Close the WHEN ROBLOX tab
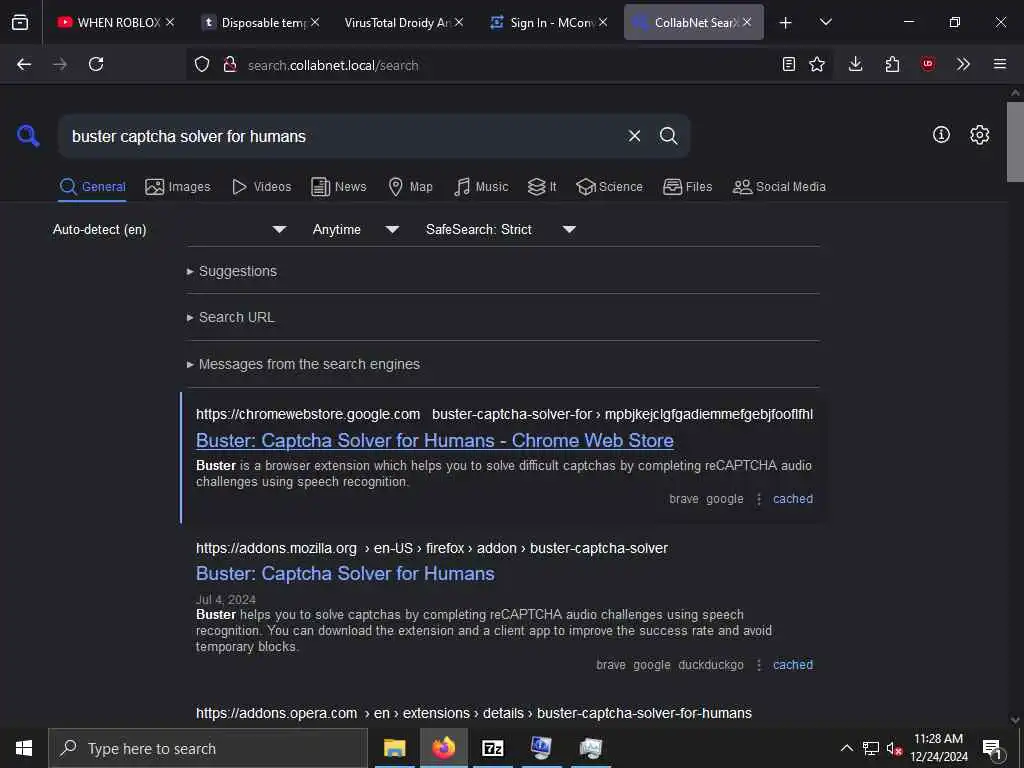The image size is (1024, 768). click(170, 22)
